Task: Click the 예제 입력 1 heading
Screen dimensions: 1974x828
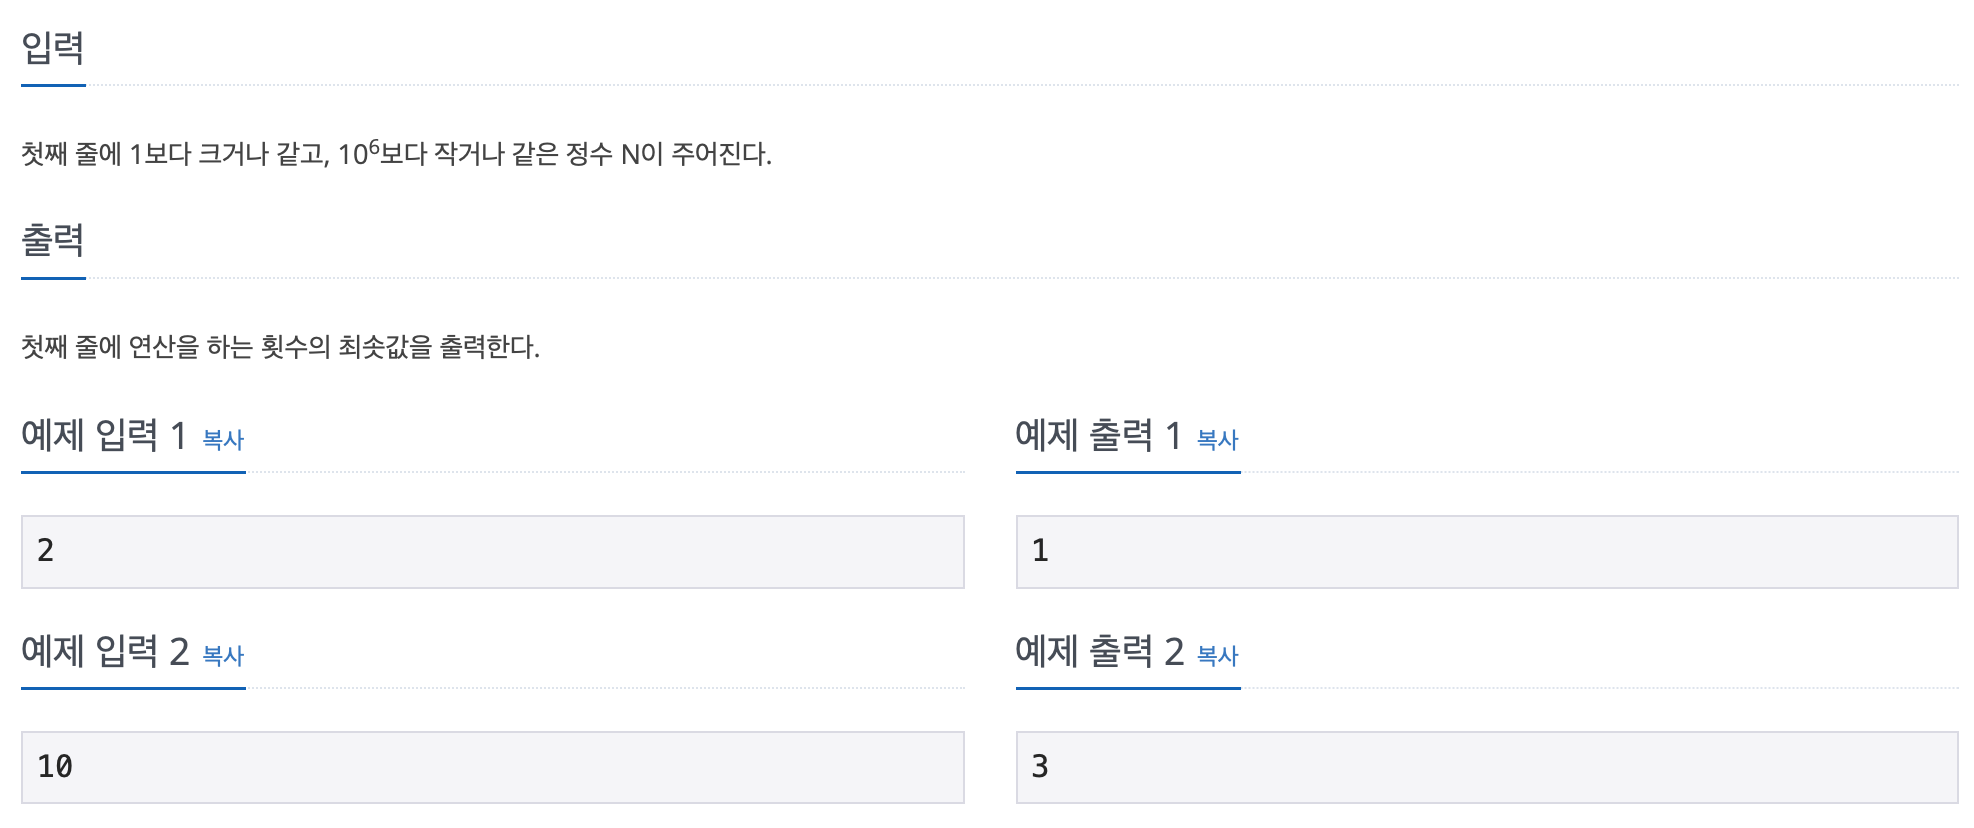Action: [103, 434]
